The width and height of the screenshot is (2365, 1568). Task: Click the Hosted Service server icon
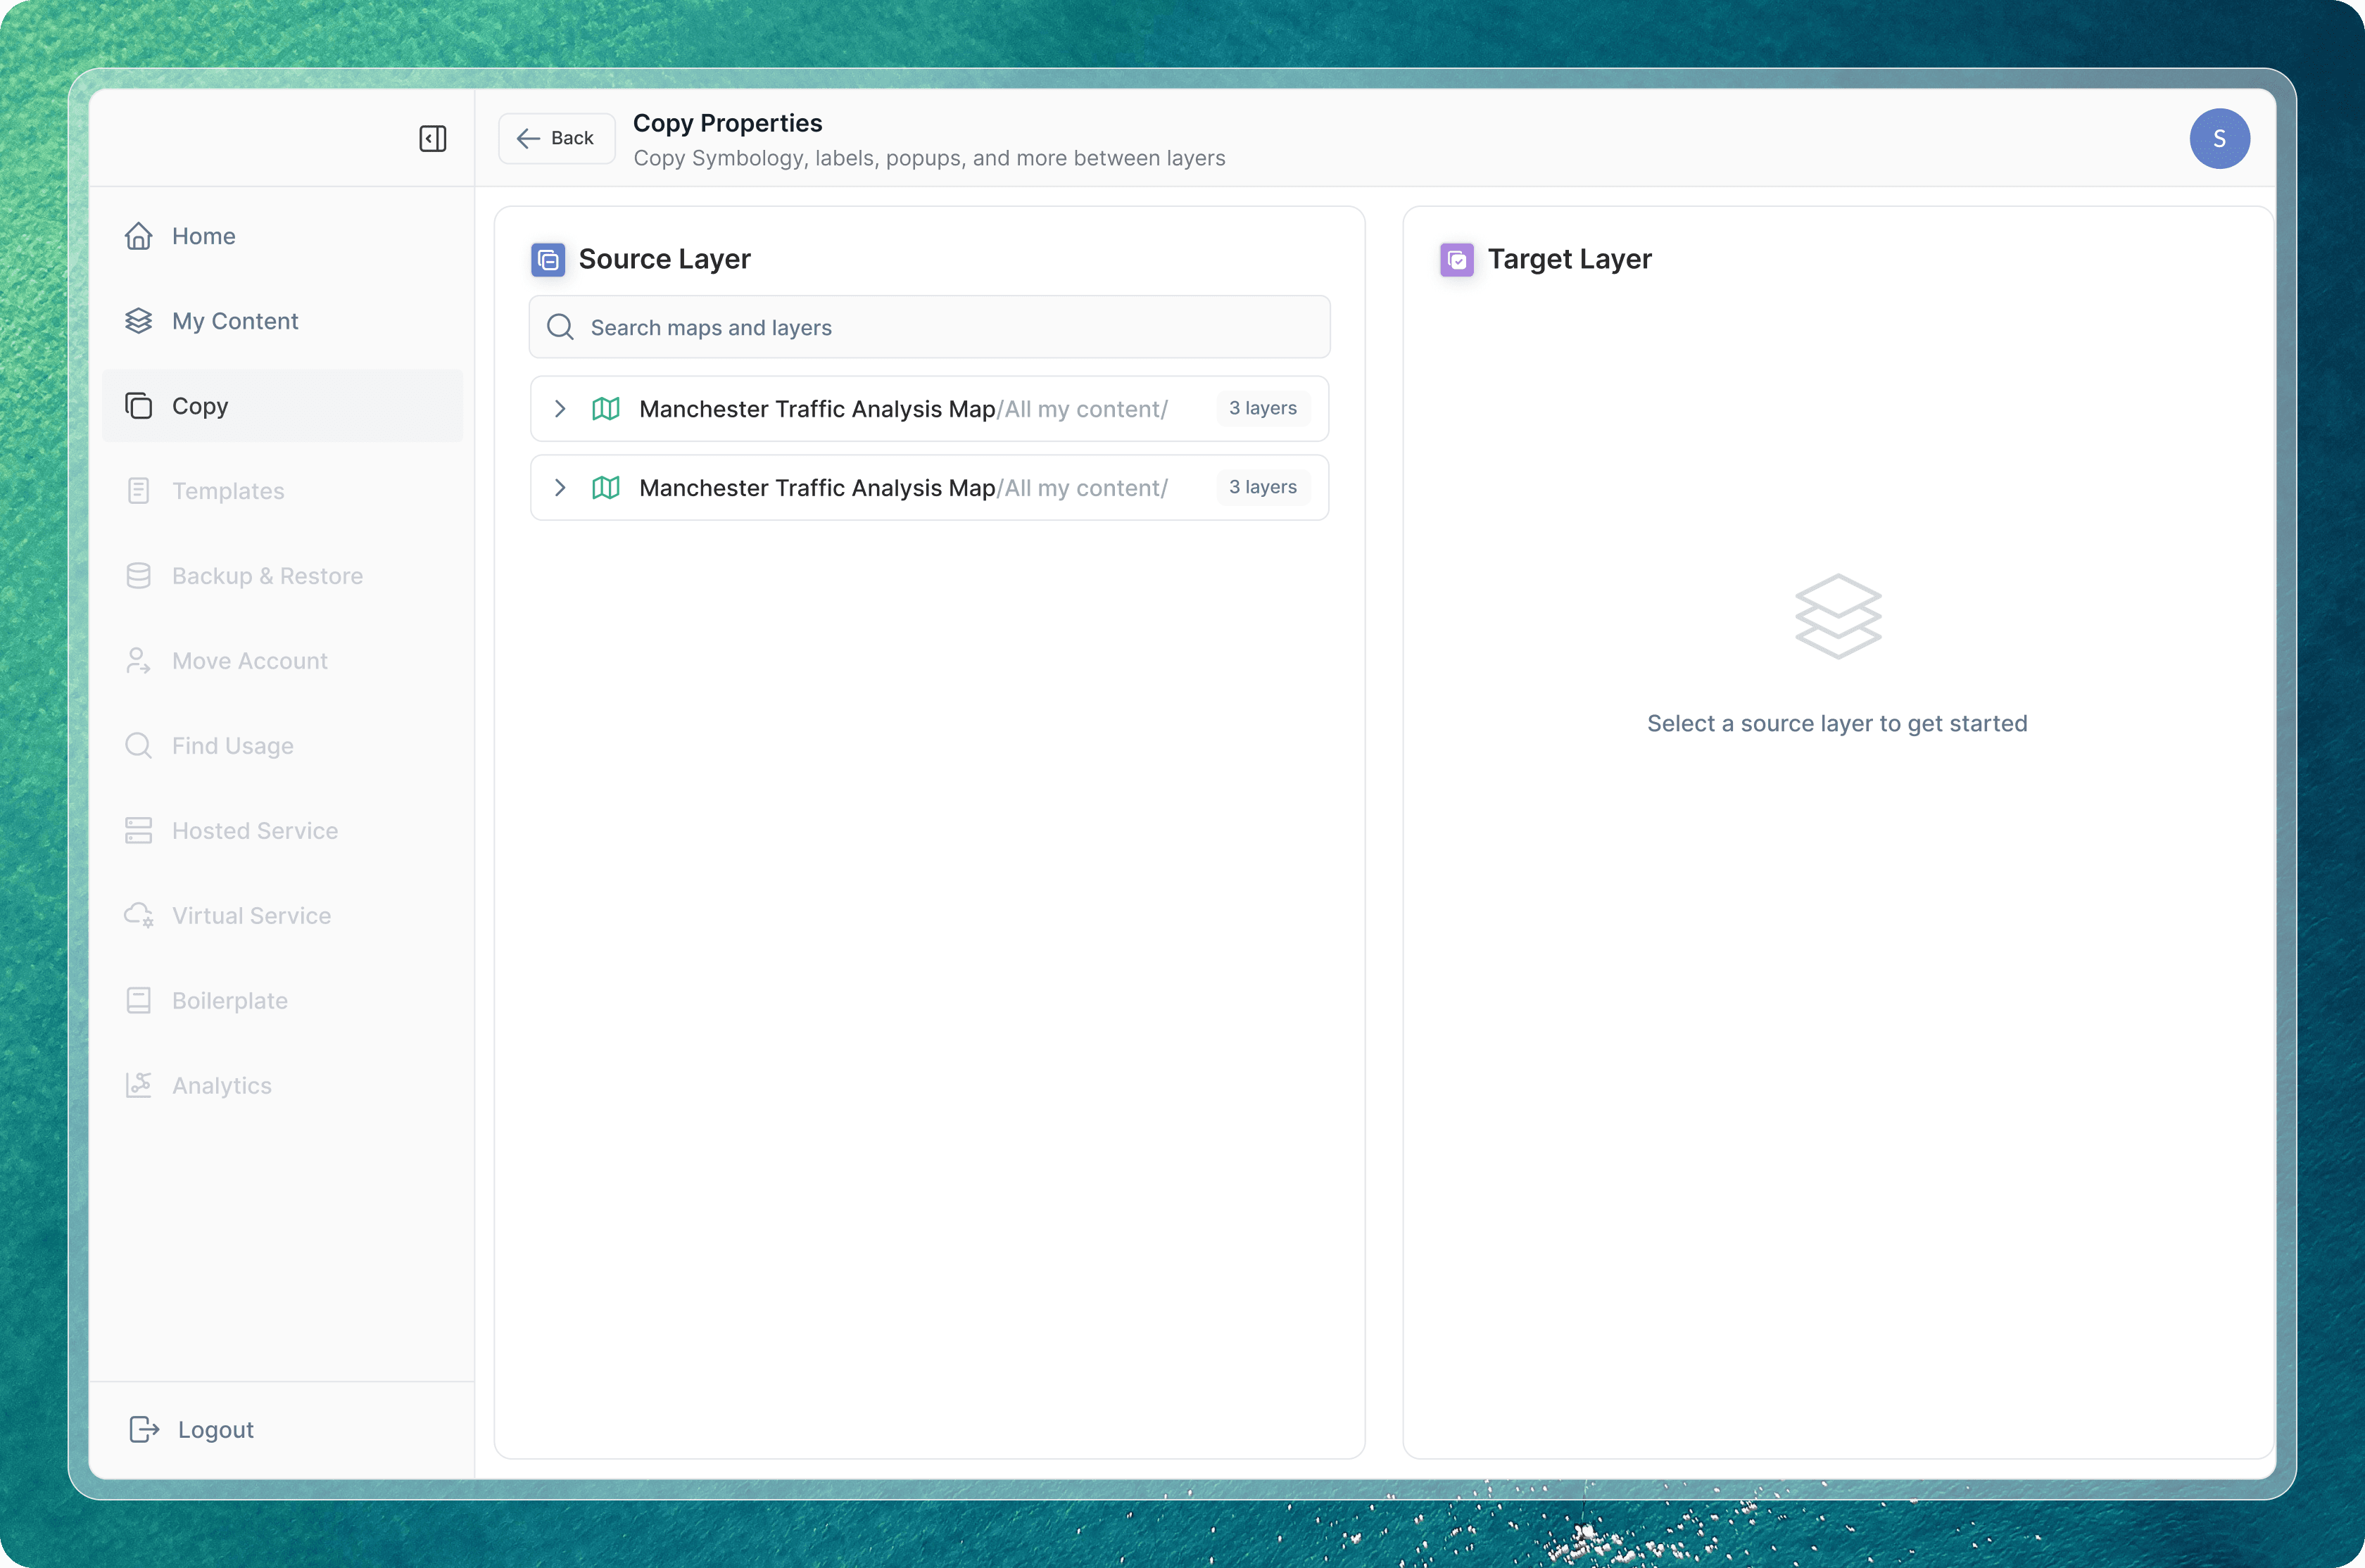coord(139,831)
